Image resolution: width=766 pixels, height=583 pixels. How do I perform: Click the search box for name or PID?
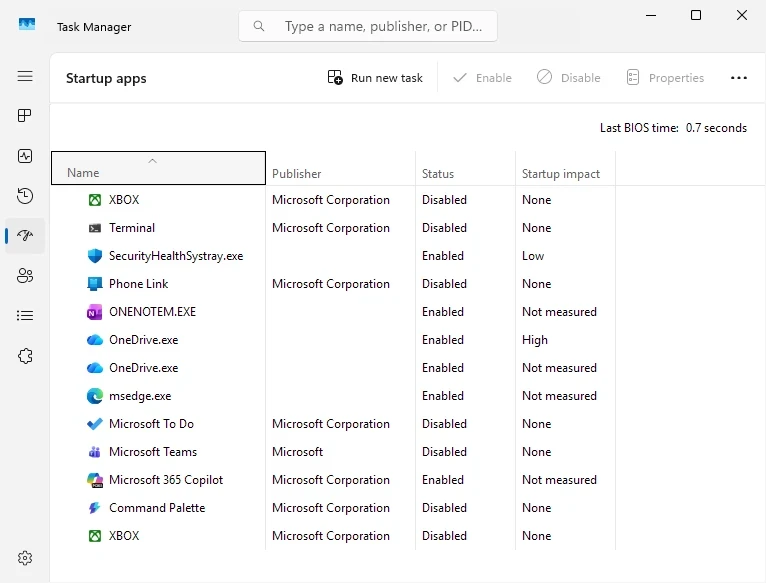click(x=368, y=26)
